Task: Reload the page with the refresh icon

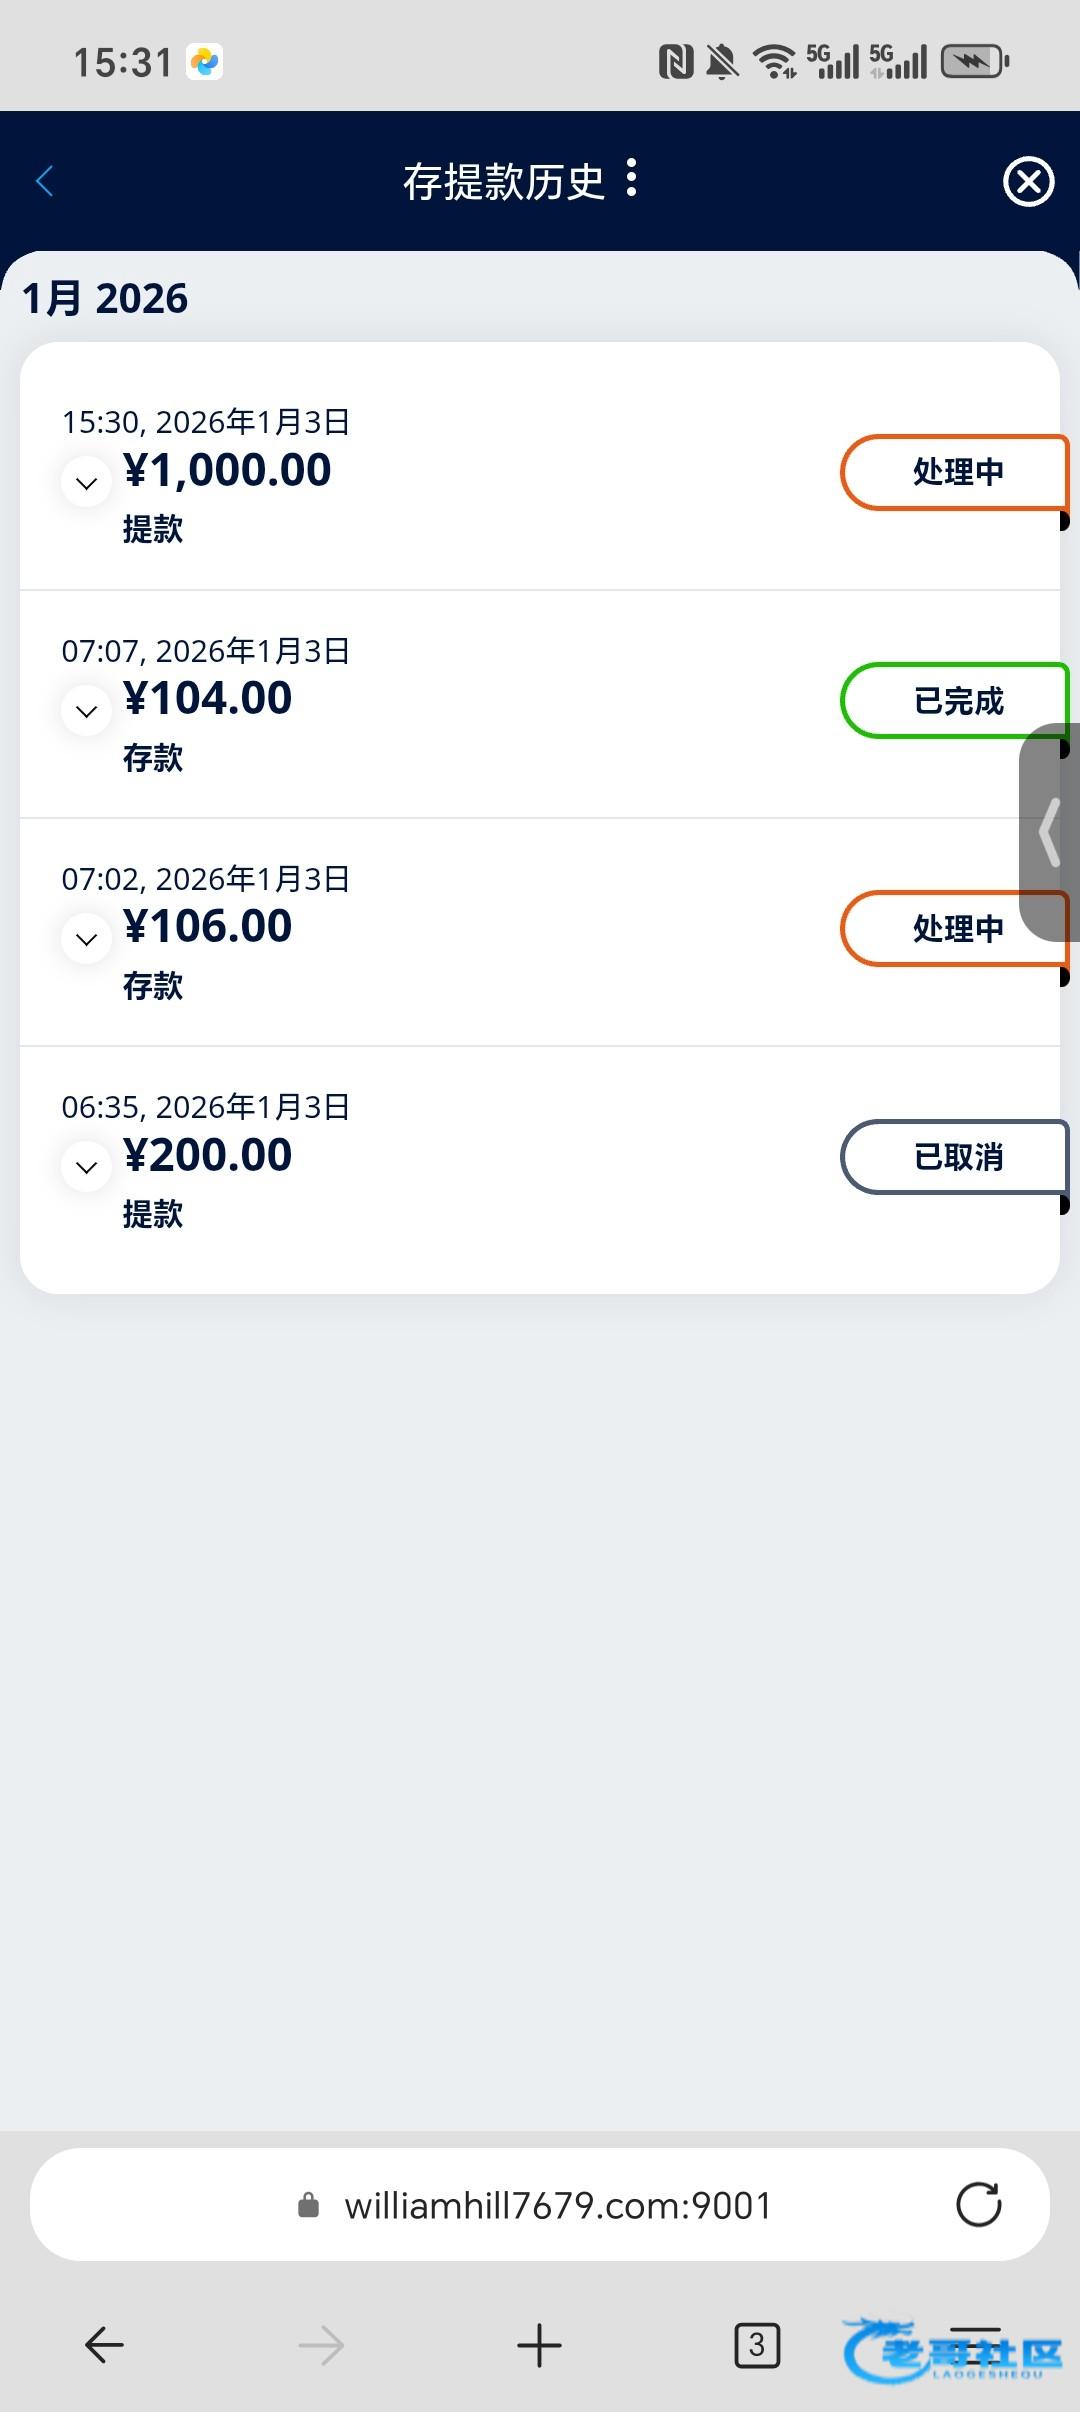Action: [x=978, y=2205]
